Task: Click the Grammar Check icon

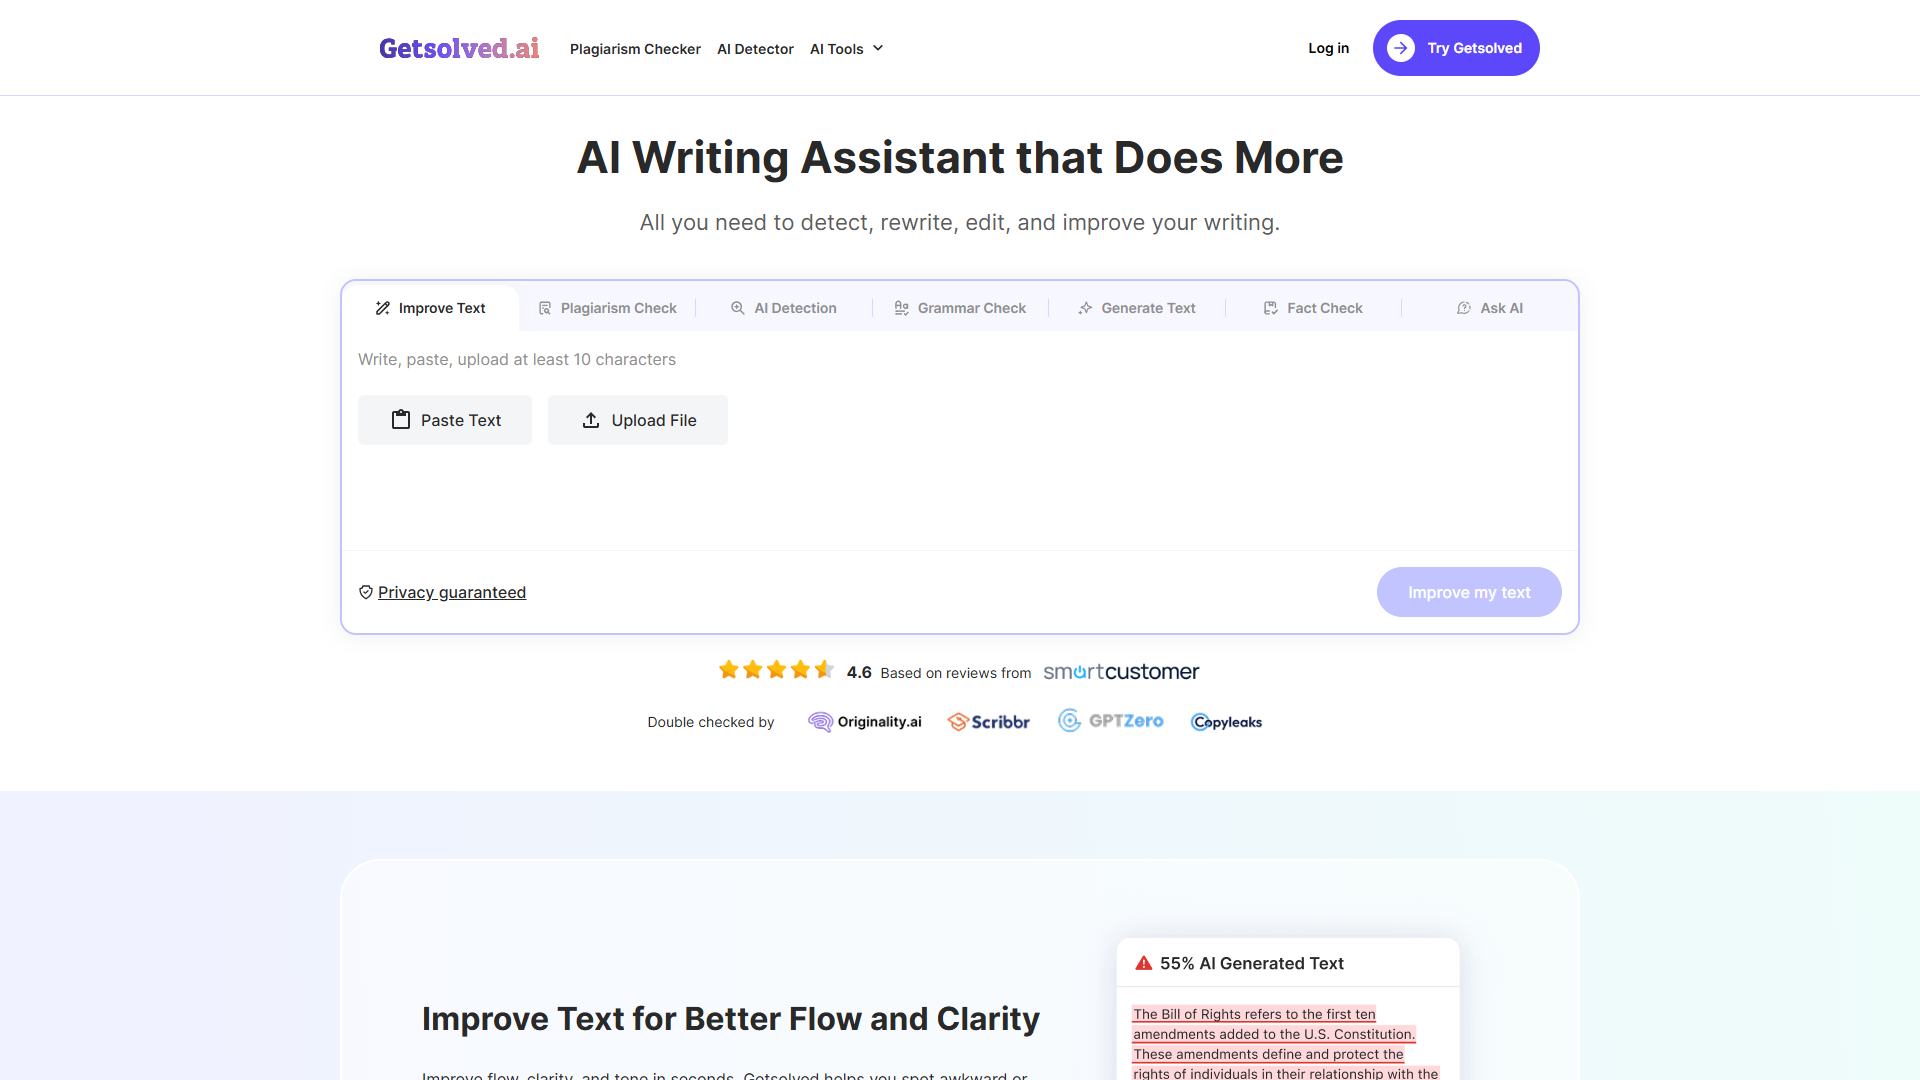Action: (901, 308)
